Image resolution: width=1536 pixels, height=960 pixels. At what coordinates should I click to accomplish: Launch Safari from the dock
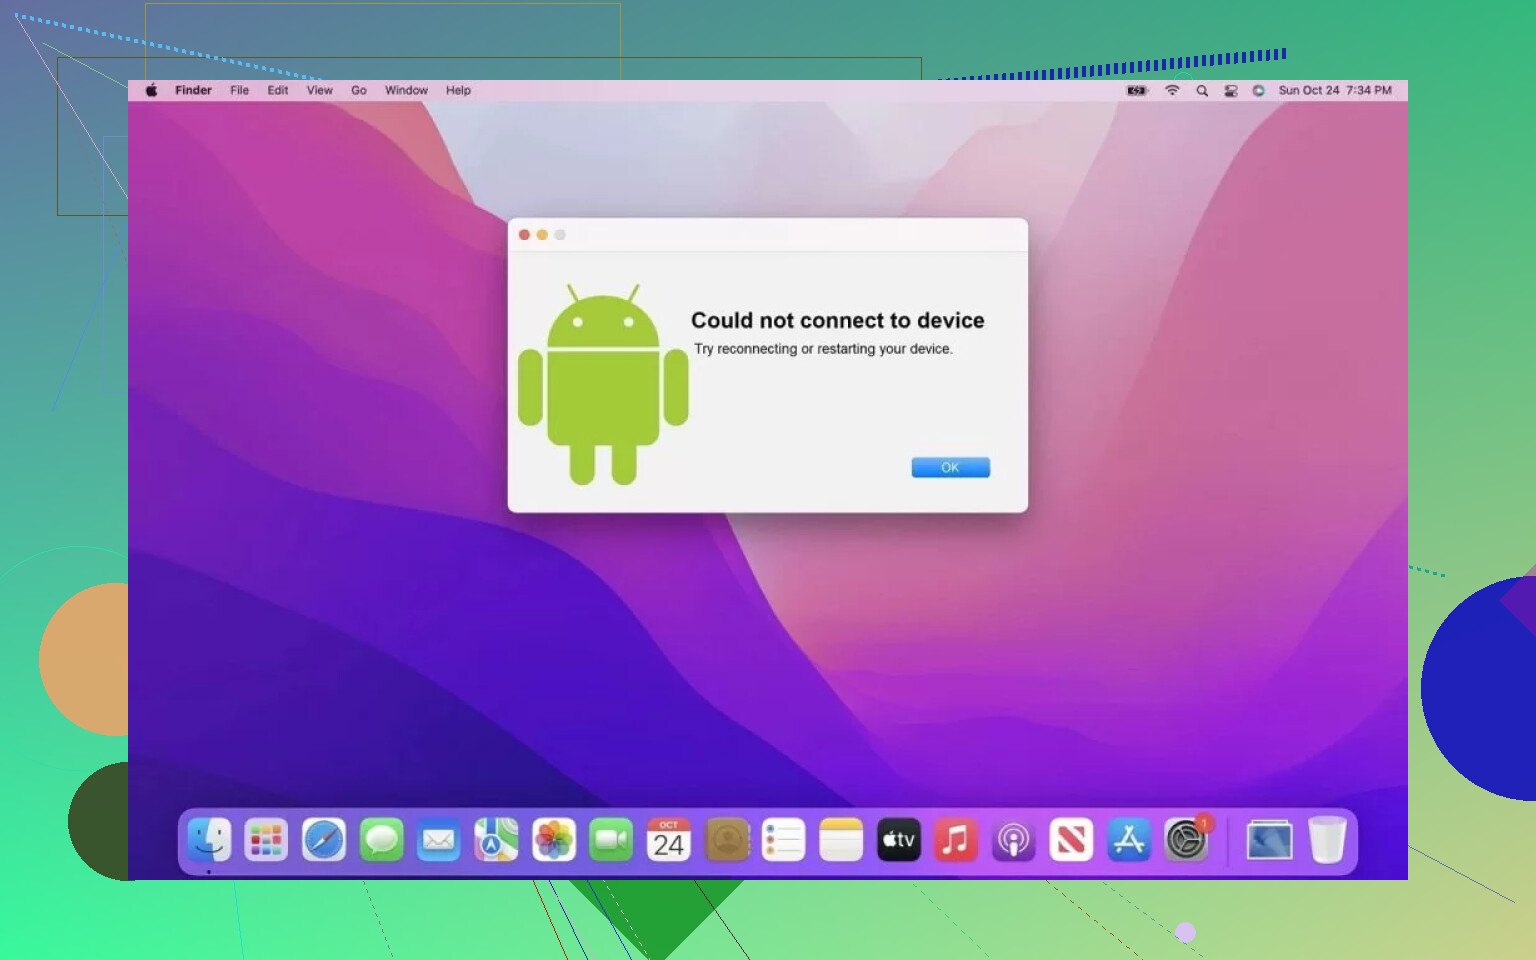point(324,840)
